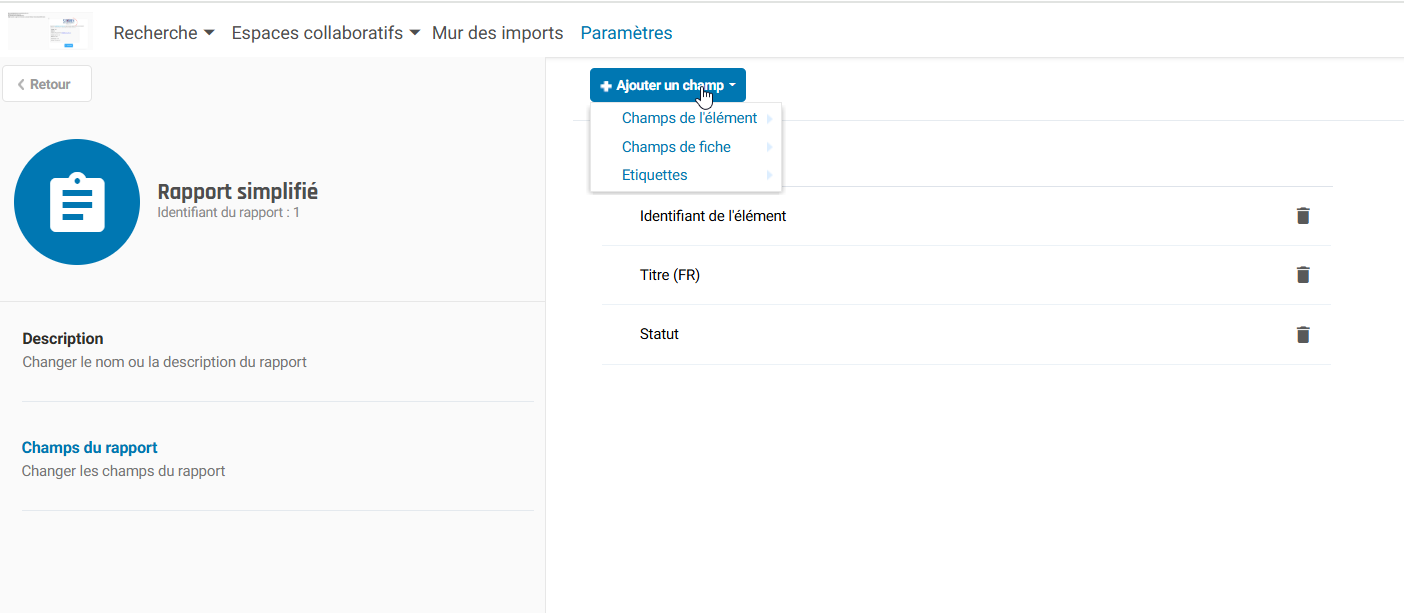The image size is (1404, 613).
Task: Click the blue clipboard report icon
Action: point(77,202)
